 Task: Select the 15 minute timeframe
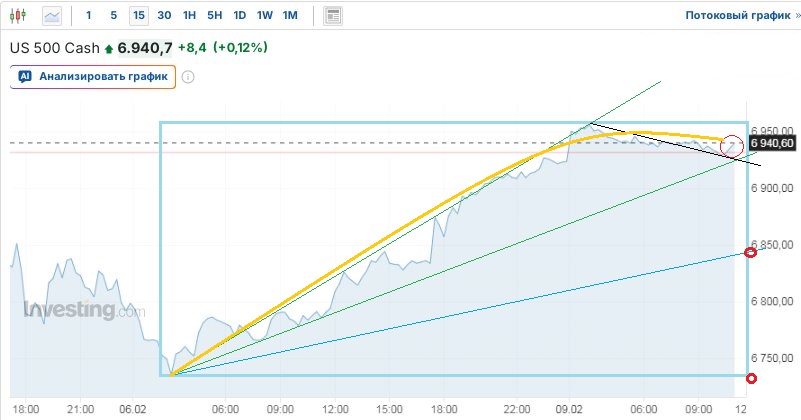pos(138,16)
